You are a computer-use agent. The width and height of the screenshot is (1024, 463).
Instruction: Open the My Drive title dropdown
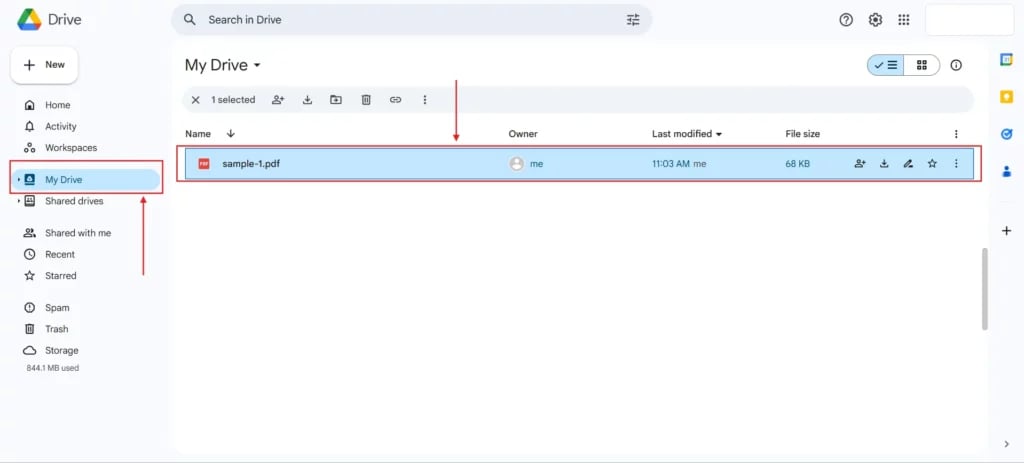coord(257,66)
